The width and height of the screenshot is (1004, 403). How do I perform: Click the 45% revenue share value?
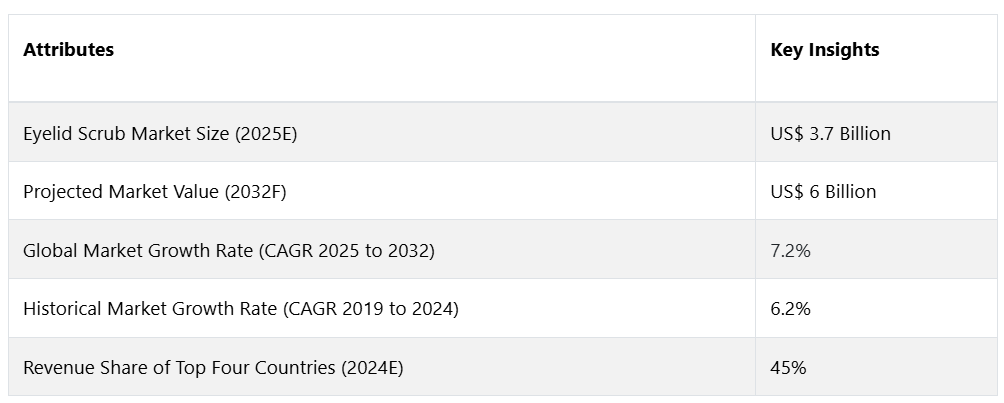coord(788,368)
